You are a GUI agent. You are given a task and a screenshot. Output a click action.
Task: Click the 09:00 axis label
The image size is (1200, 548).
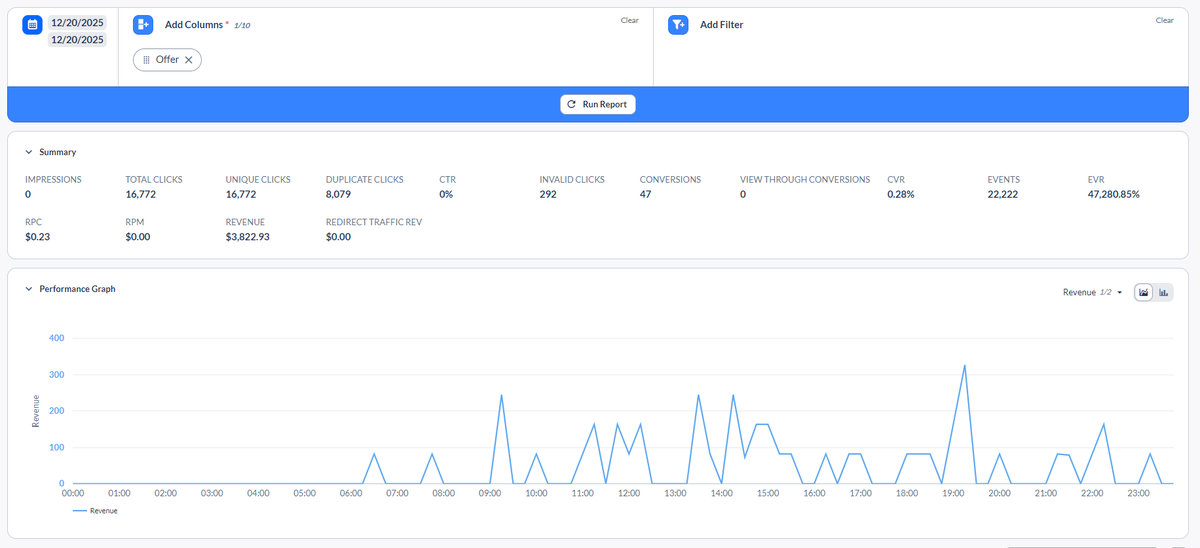pyautogui.click(x=490, y=493)
